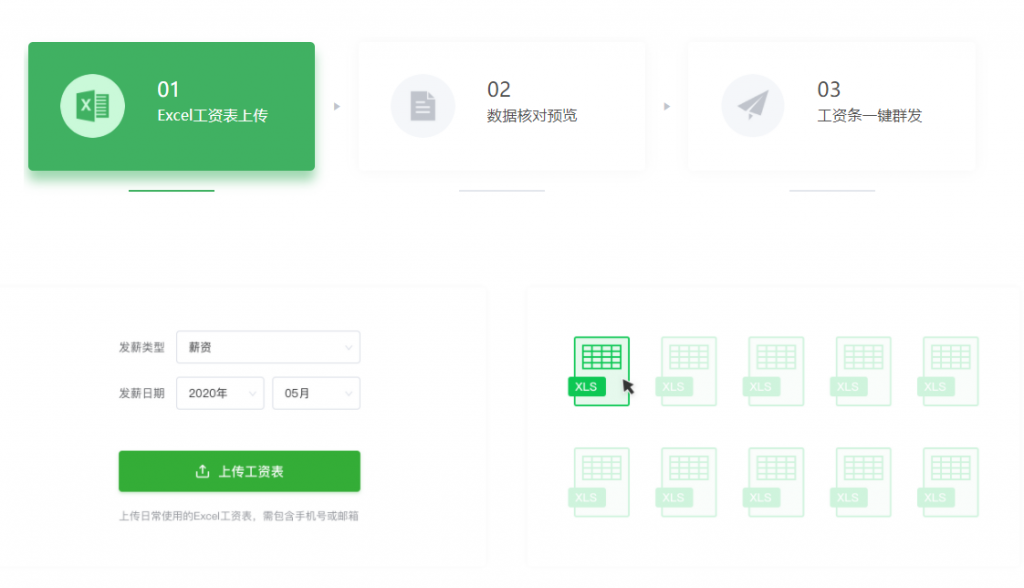
Task: Open the 发薪类型 dropdown showing 薪资
Action: tap(268, 347)
